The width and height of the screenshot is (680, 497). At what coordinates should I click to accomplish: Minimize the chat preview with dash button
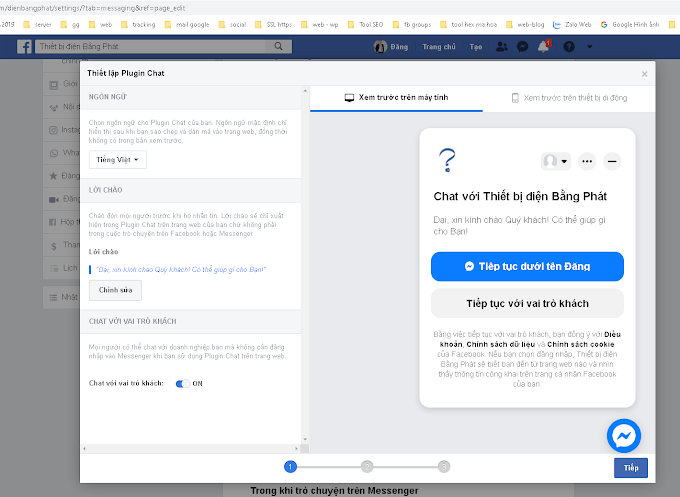click(612, 161)
